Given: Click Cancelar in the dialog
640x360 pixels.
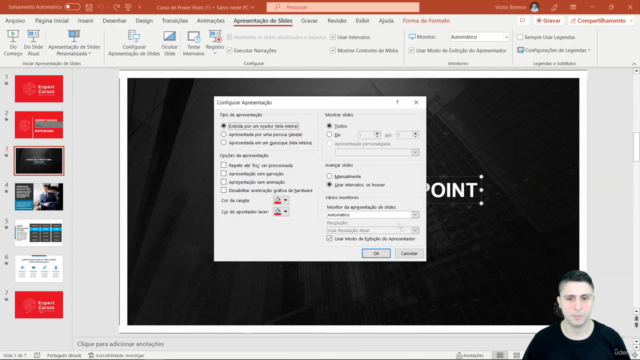Looking at the screenshot, I should click(409, 253).
